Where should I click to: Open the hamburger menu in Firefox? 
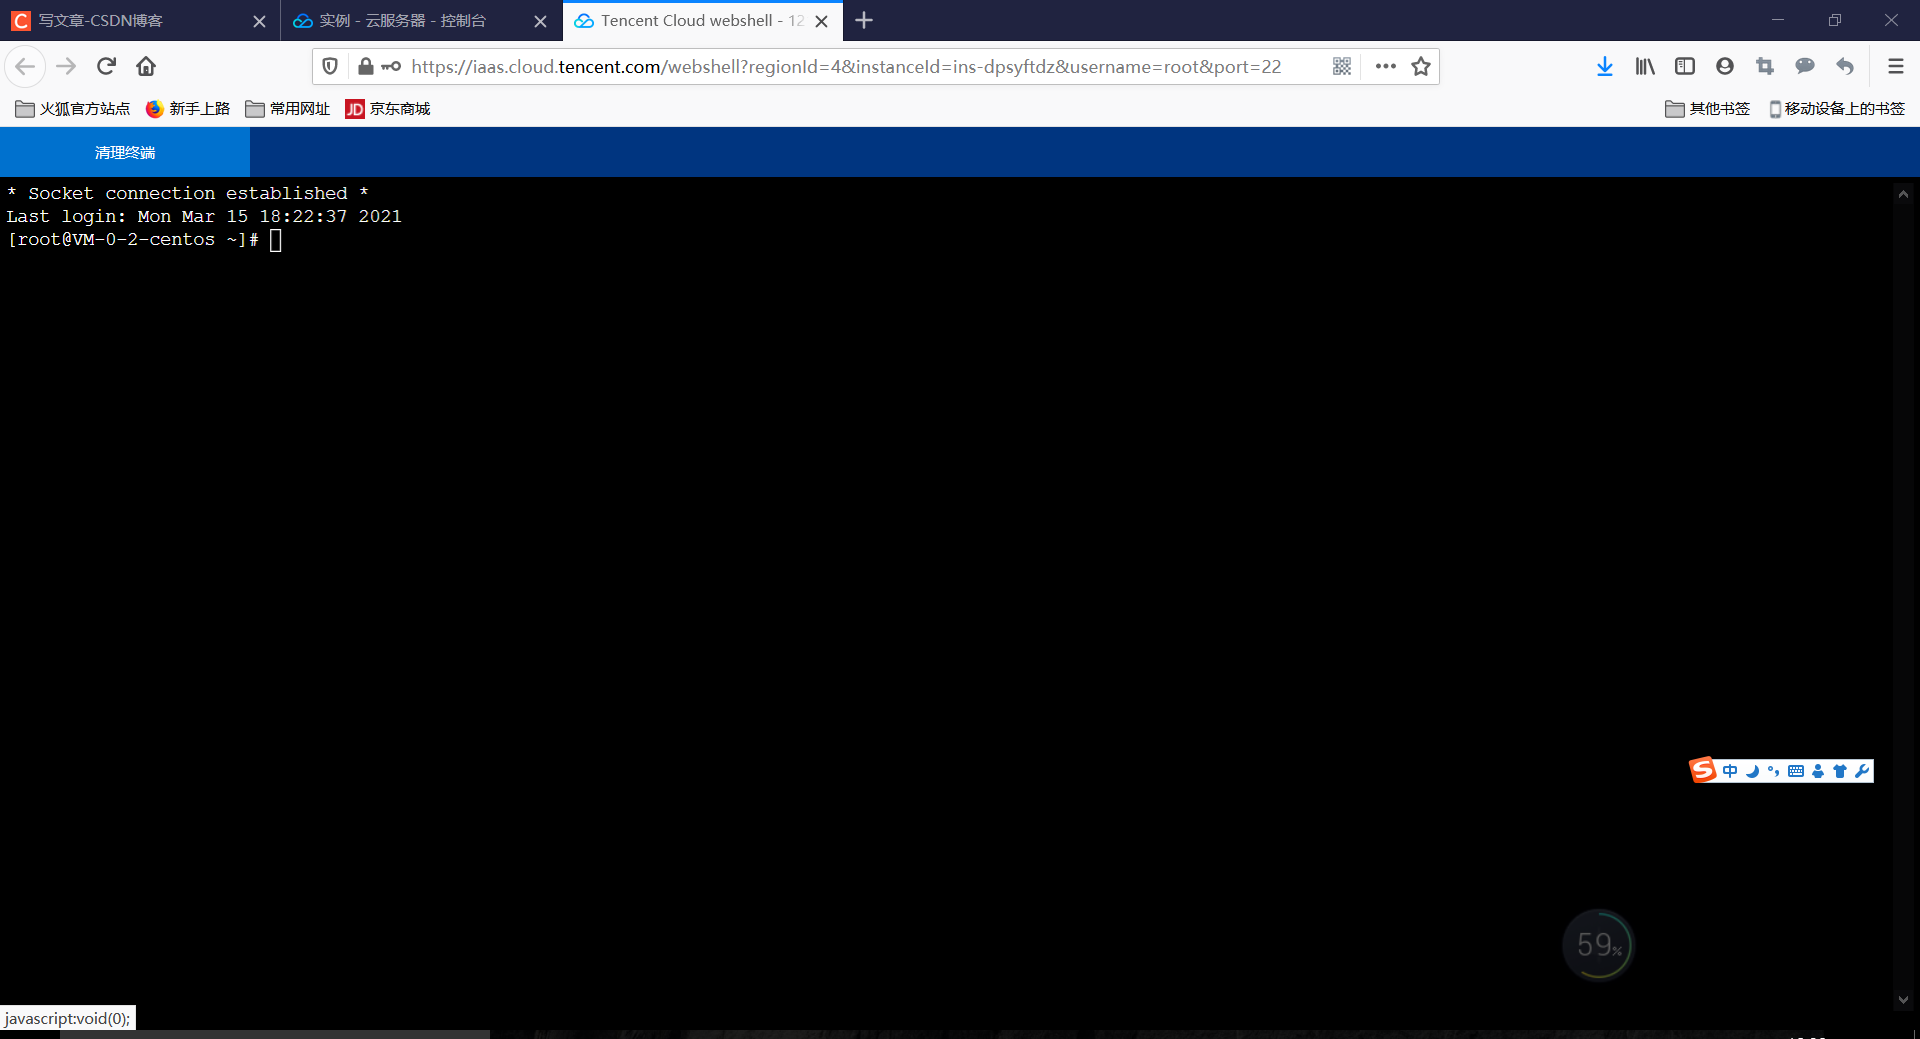click(x=1895, y=66)
